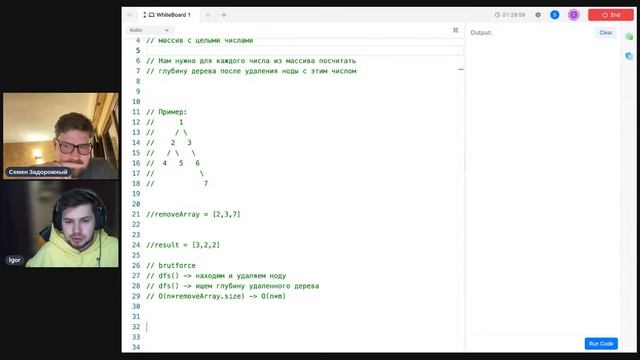Viewport: 640px width, 360px height.
Task: Click the // brutforce comment line
Action: coord(171,265)
